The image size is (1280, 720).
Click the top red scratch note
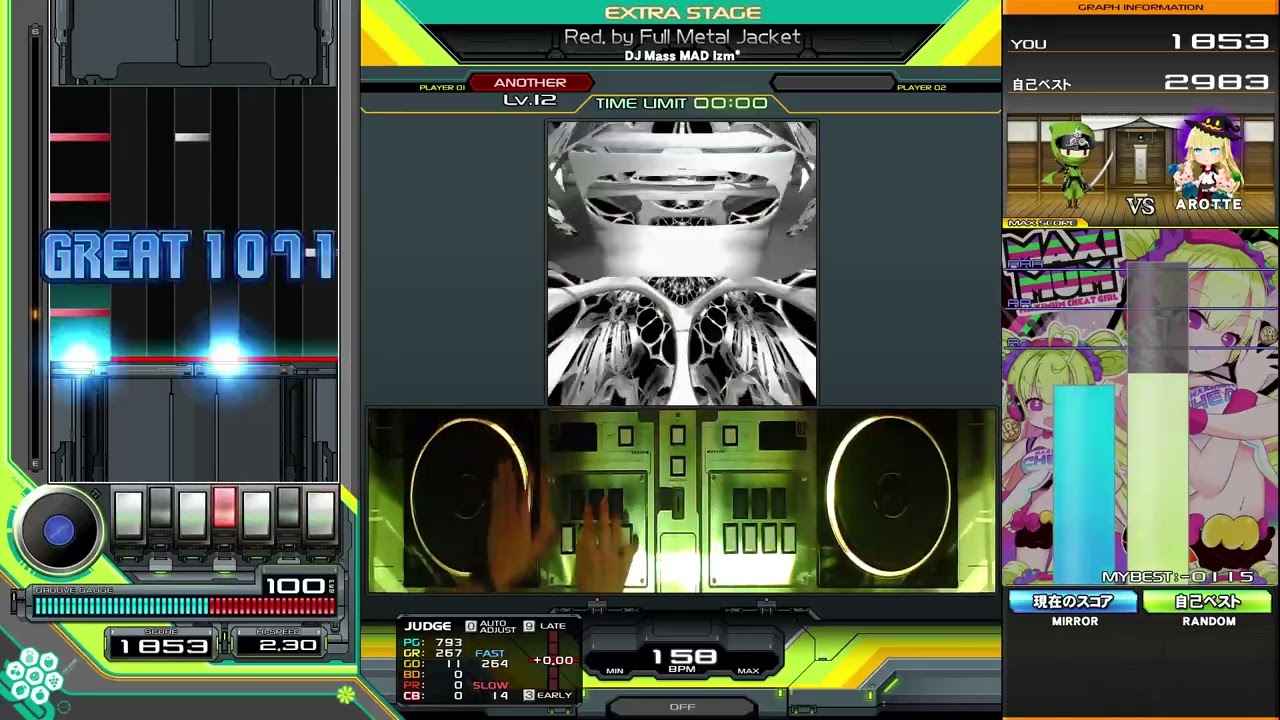point(80,137)
